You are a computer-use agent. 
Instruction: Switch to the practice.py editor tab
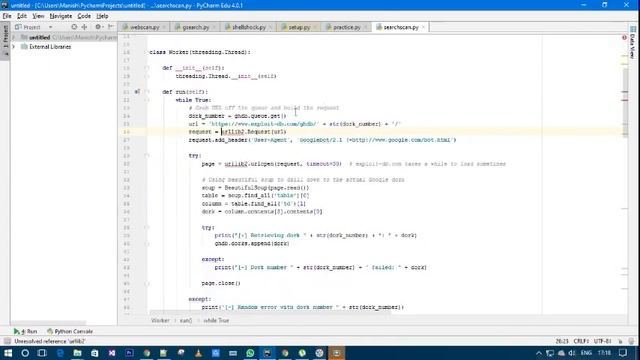[347, 27]
